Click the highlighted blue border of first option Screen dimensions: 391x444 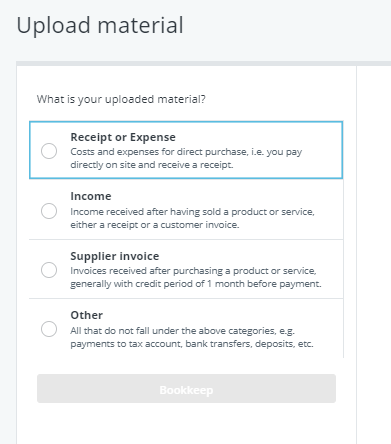point(186,122)
